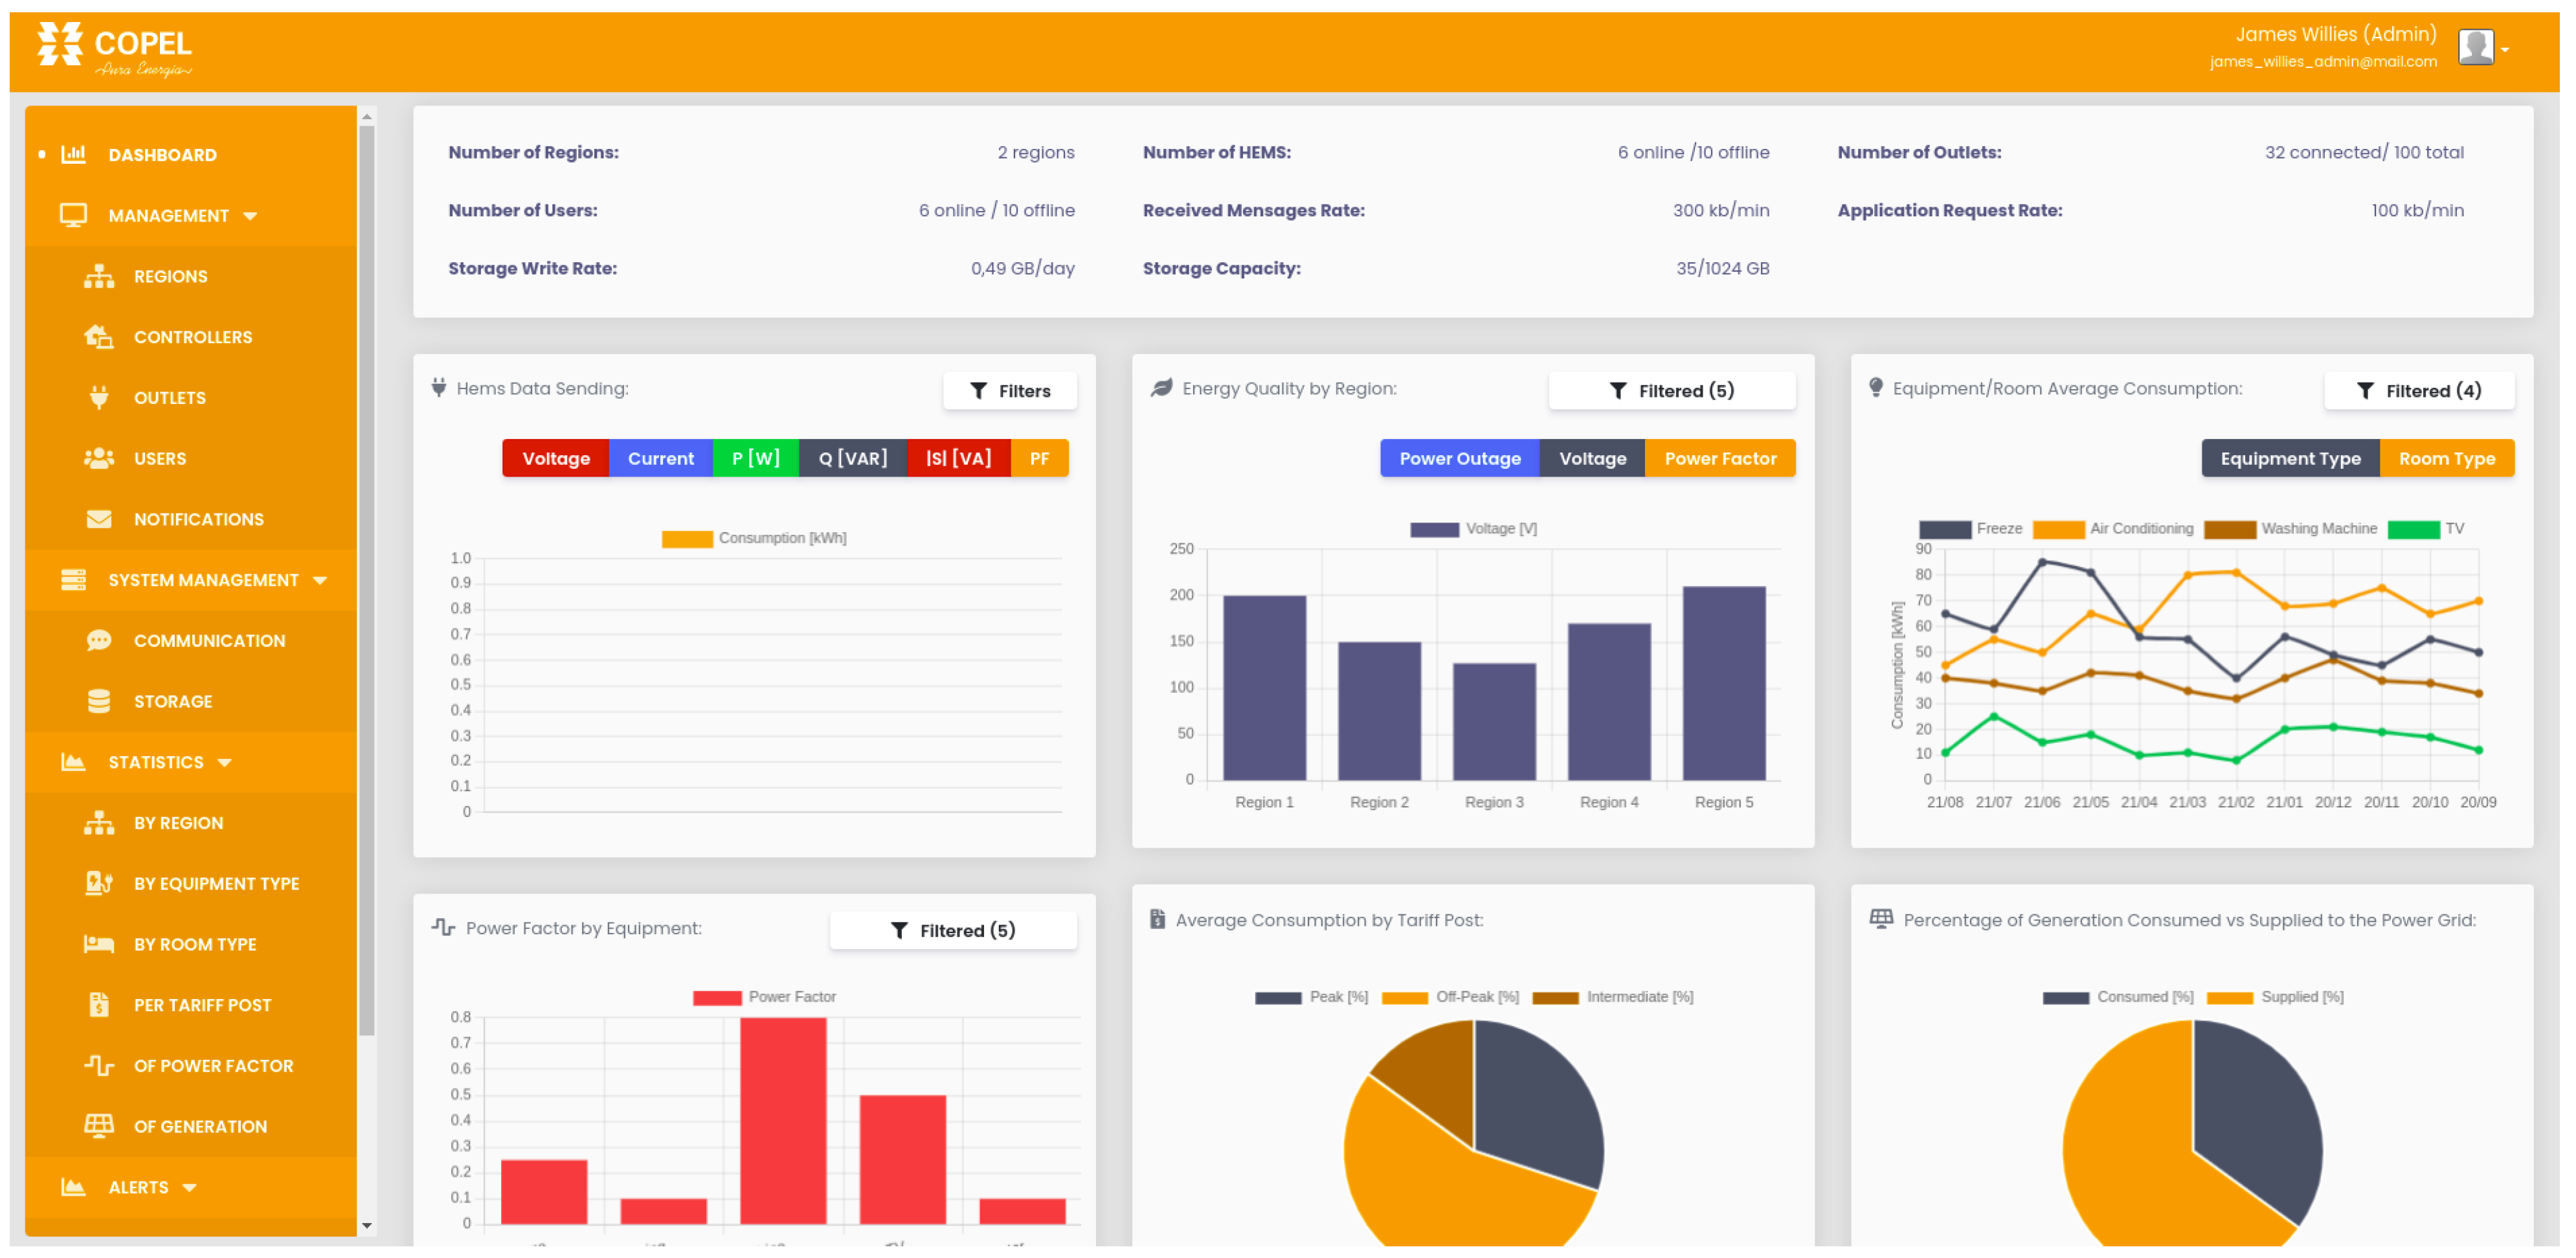Click the red Voltage color button
This screenshot has width=2576, height=1258.
pyautogui.click(x=555, y=459)
